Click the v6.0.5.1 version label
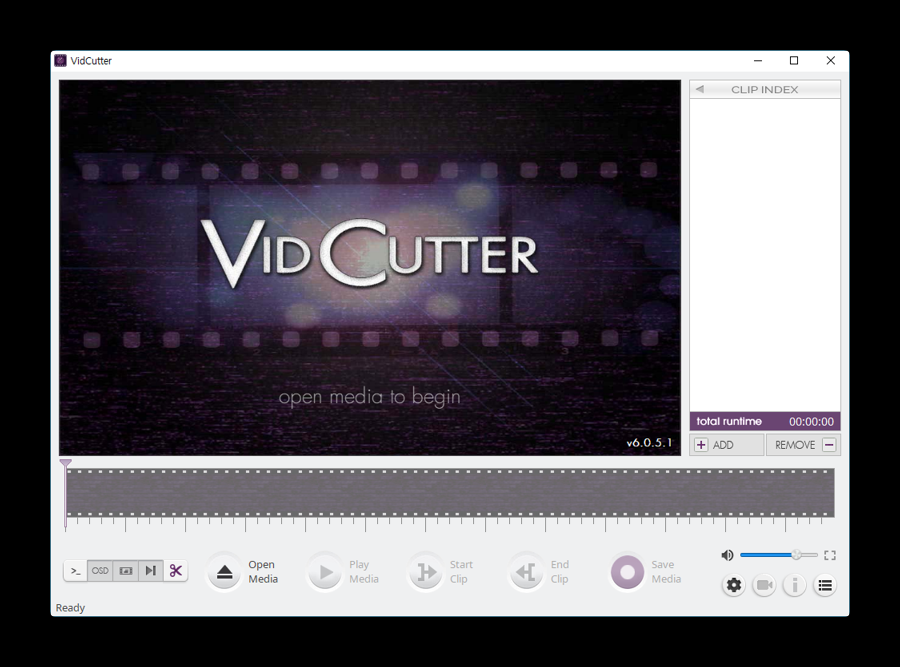 pyautogui.click(x=649, y=443)
